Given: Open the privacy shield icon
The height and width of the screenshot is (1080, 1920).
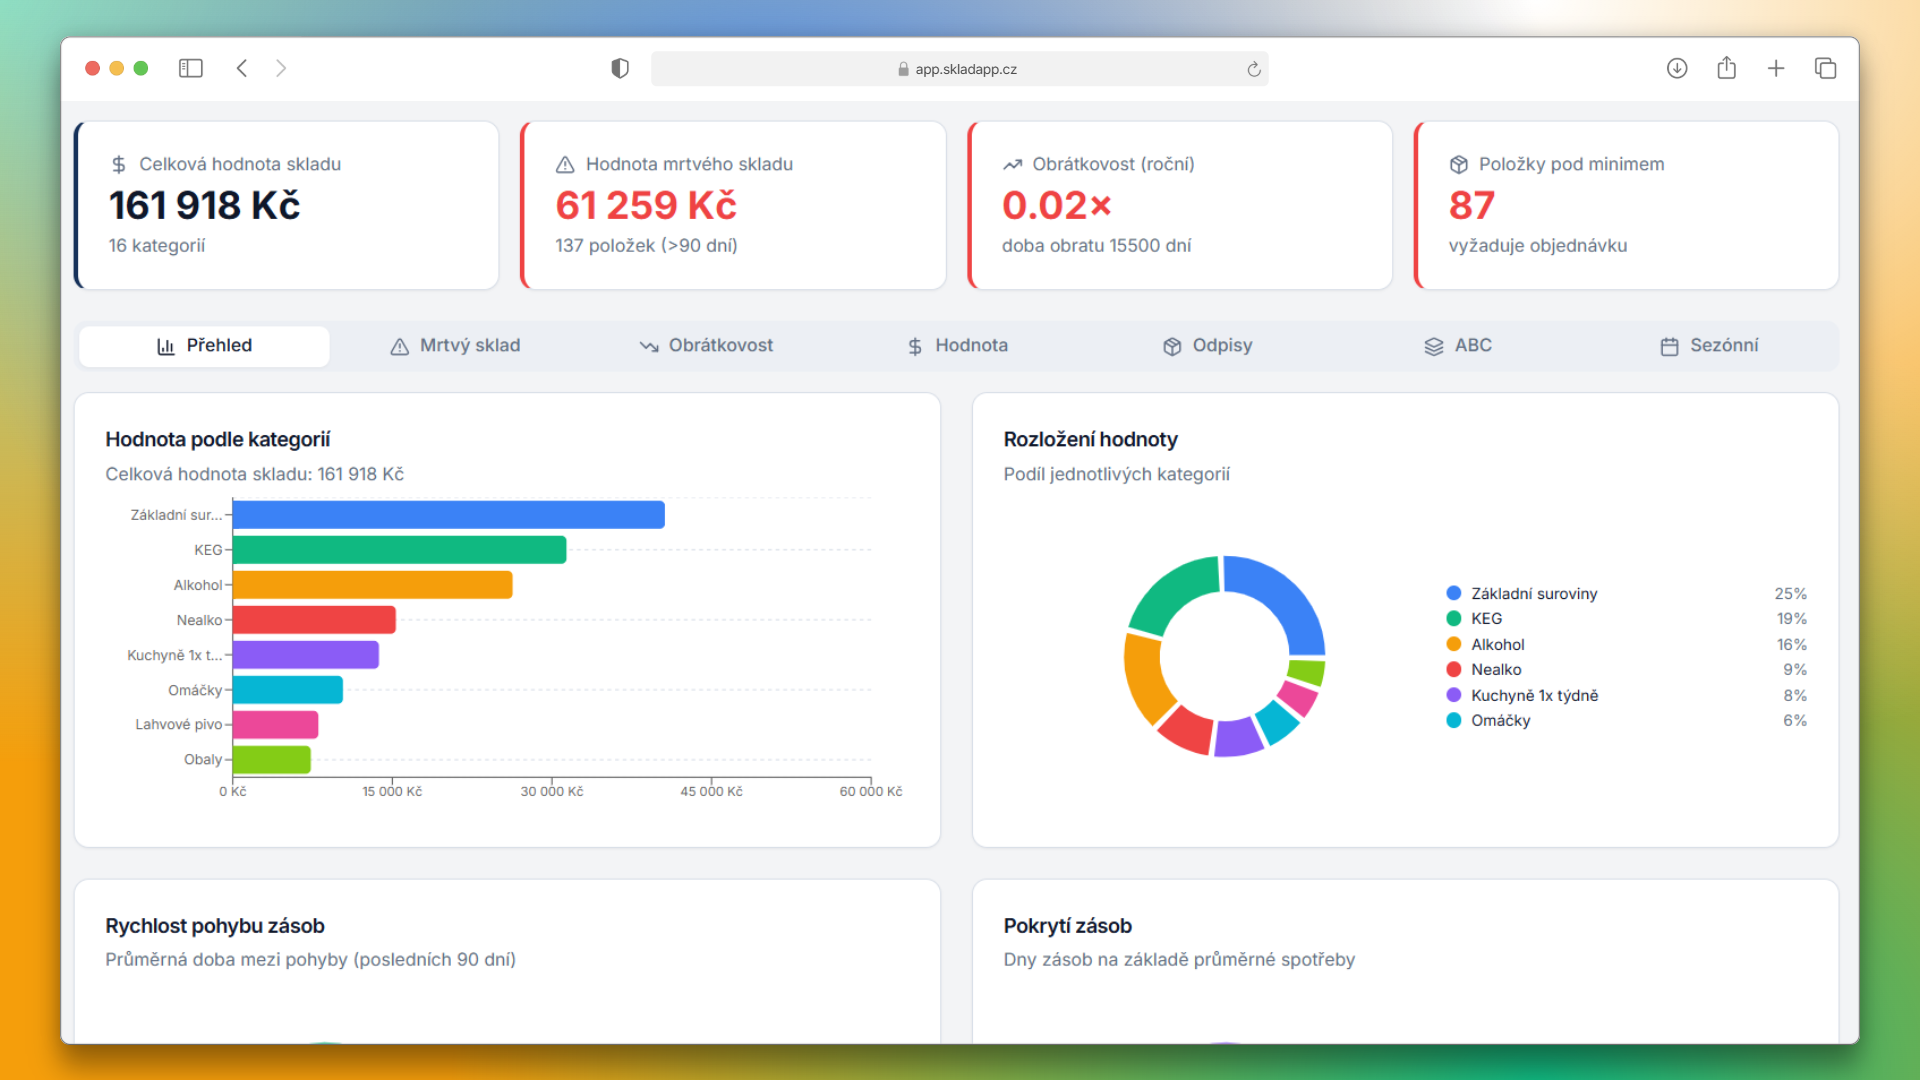Looking at the screenshot, I should point(620,68).
